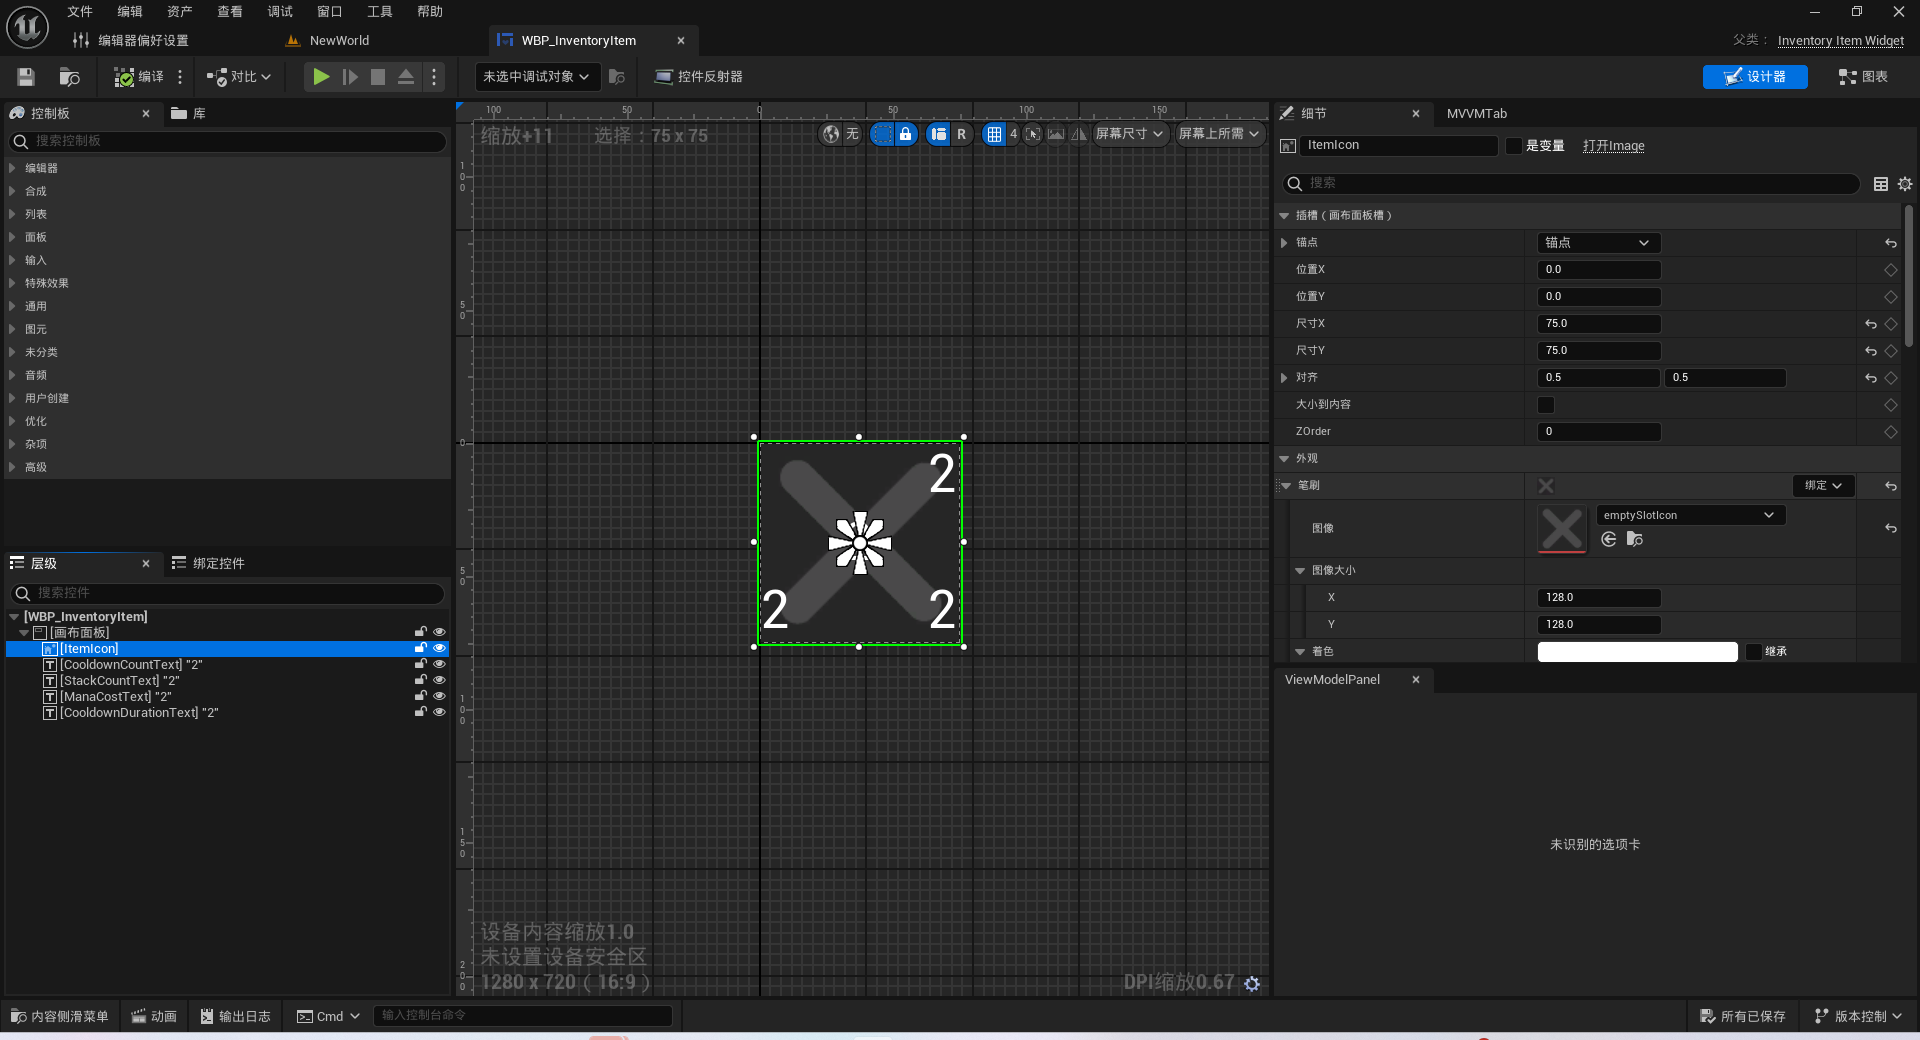The image size is (1920, 1040).
Task: Open the 文件 menu
Action: [80, 12]
